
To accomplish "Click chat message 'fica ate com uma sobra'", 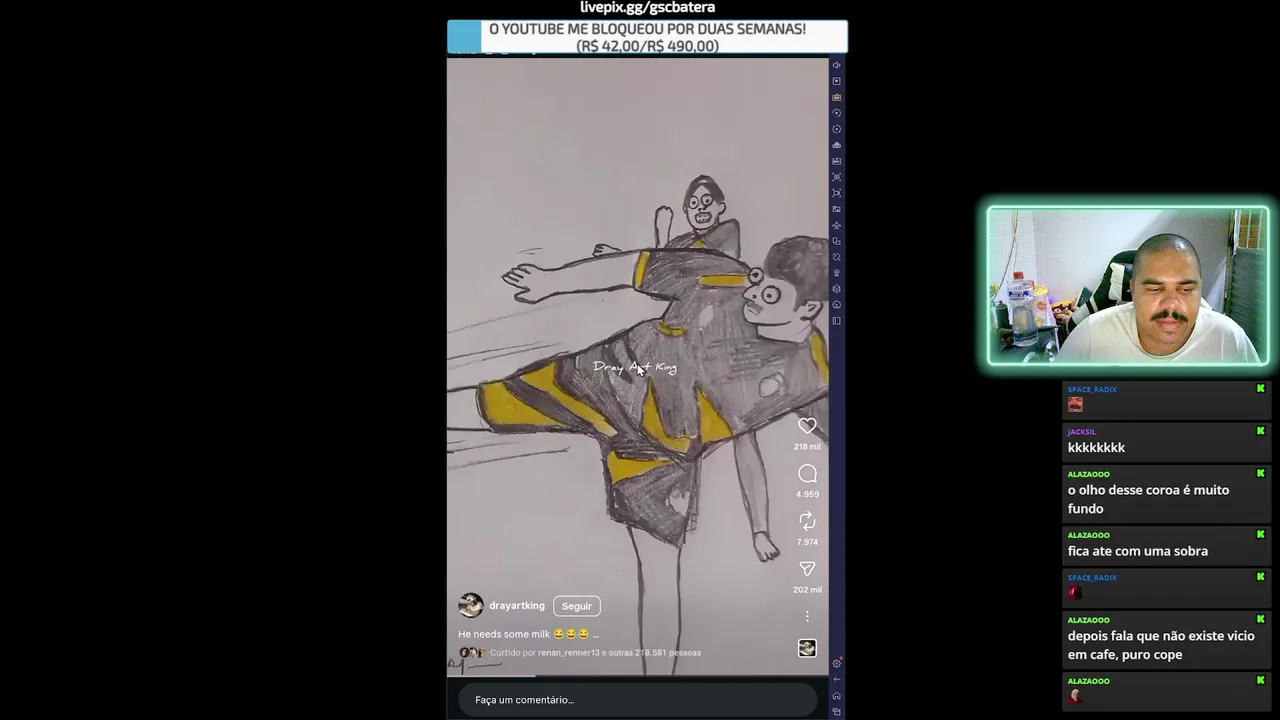I will pos(1137,551).
